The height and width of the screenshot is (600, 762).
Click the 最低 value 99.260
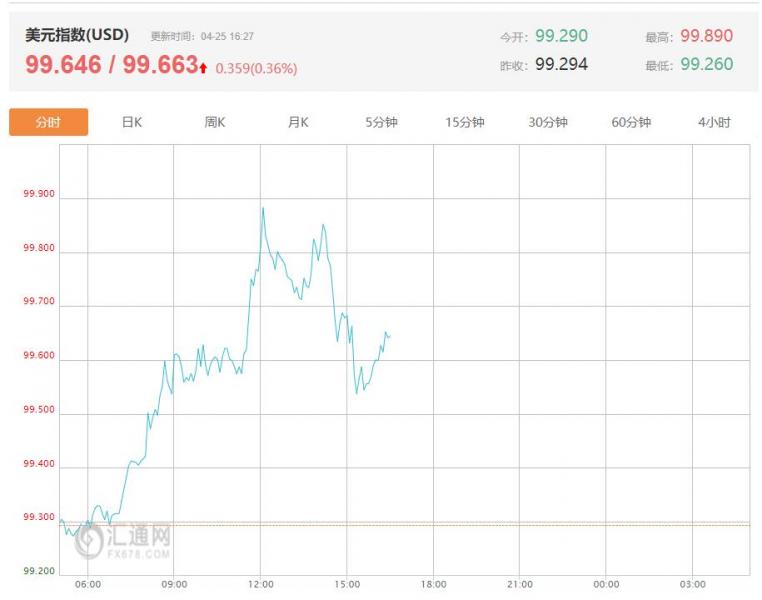706,64
